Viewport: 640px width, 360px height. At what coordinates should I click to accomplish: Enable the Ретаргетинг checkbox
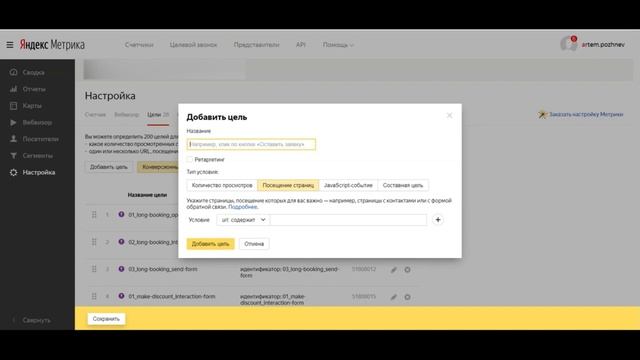click(190, 159)
